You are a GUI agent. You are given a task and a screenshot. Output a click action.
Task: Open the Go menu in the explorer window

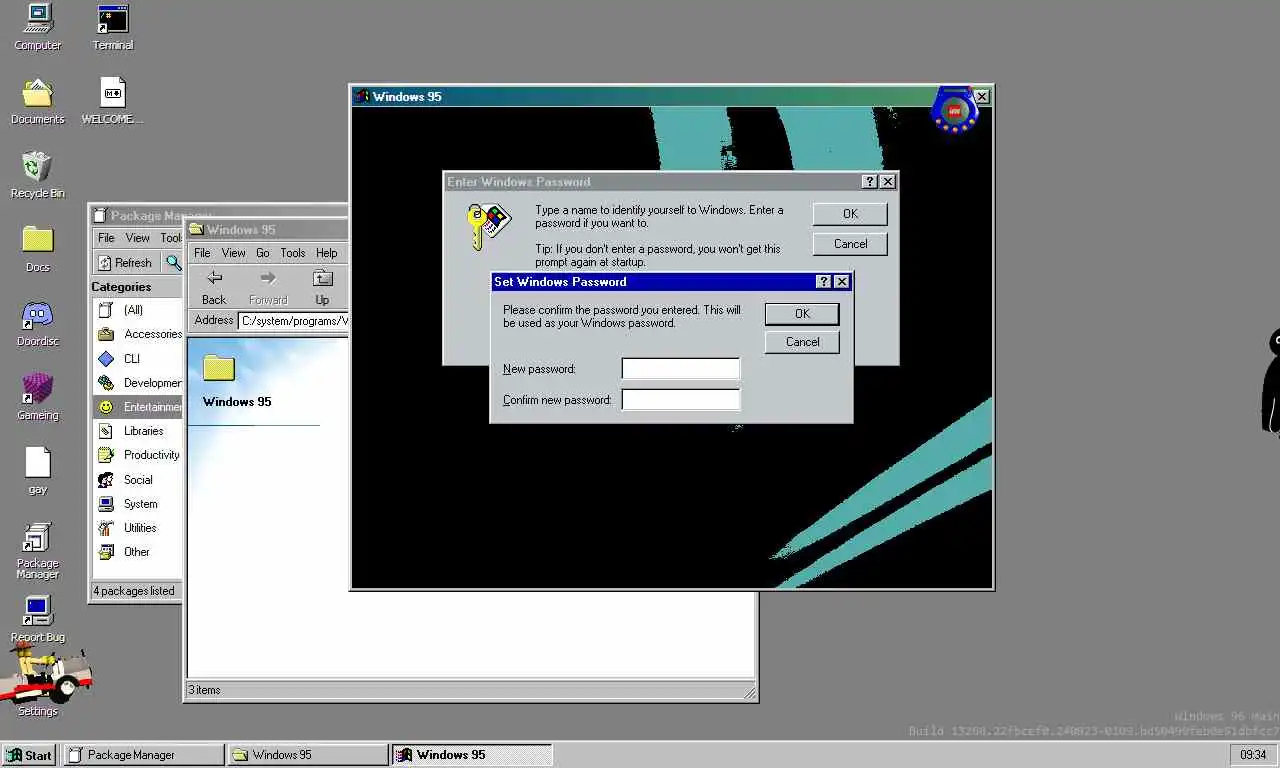[x=263, y=253]
